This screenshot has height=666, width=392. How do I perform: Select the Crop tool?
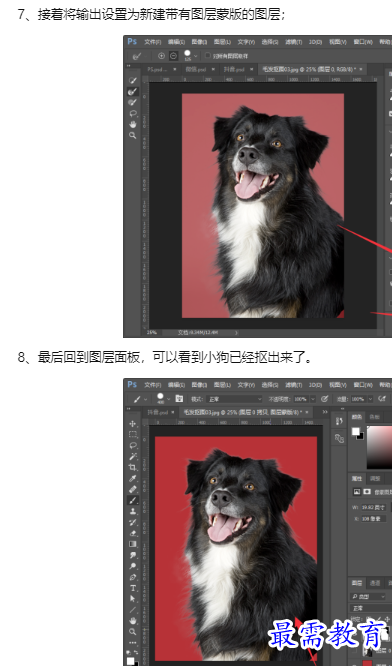(x=133, y=468)
